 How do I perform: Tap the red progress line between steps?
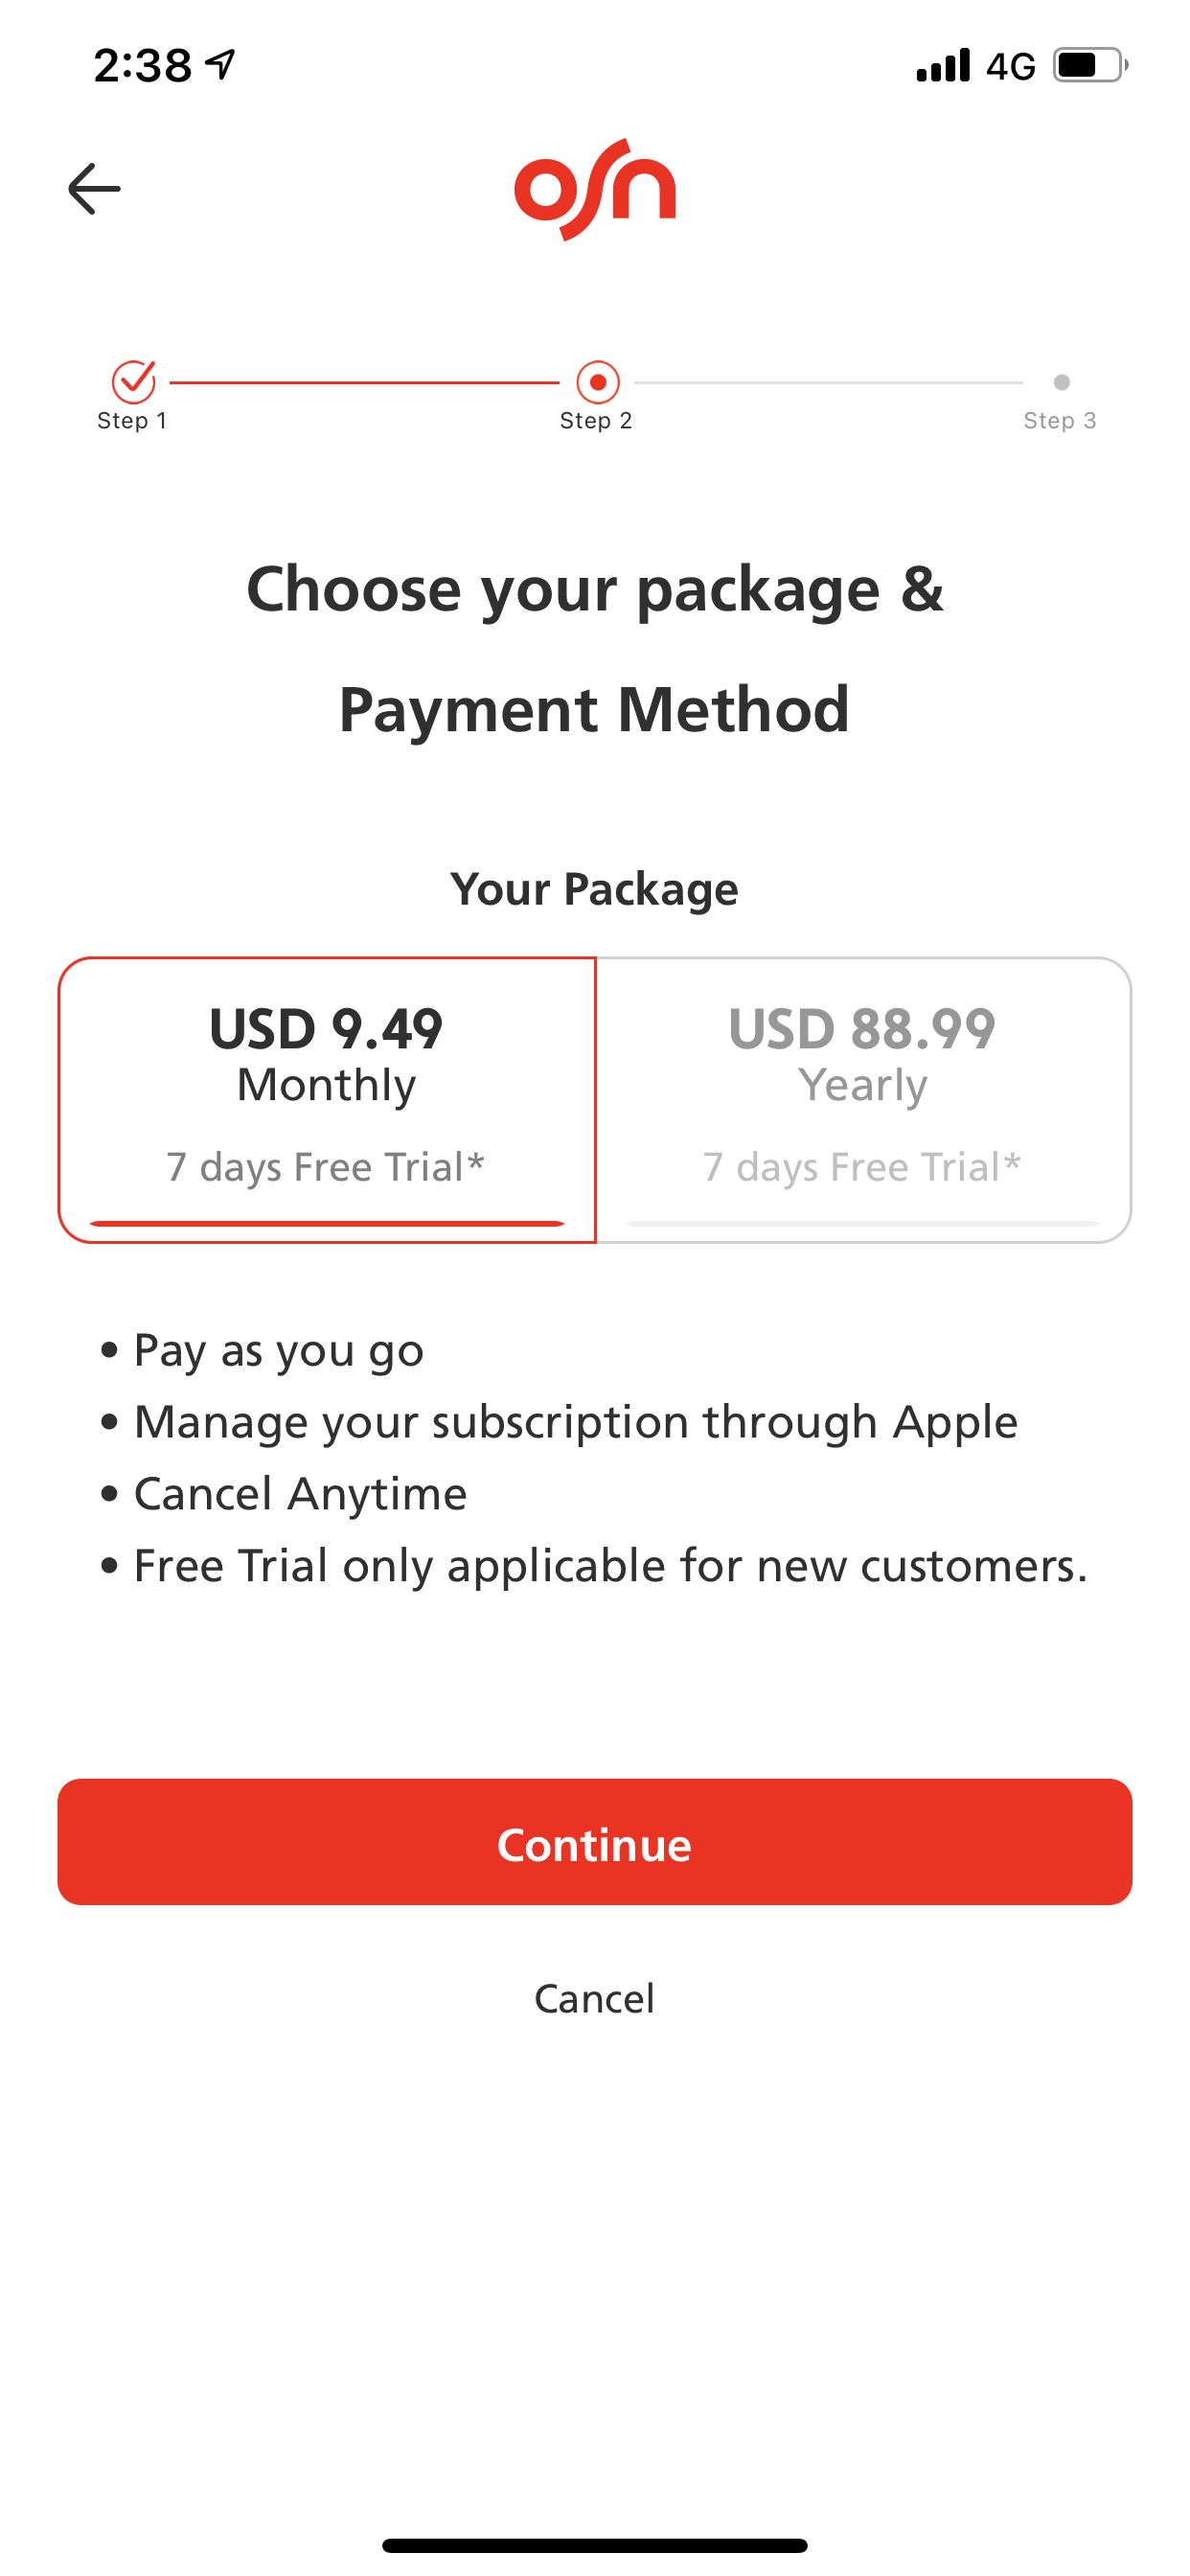[x=364, y=382]
